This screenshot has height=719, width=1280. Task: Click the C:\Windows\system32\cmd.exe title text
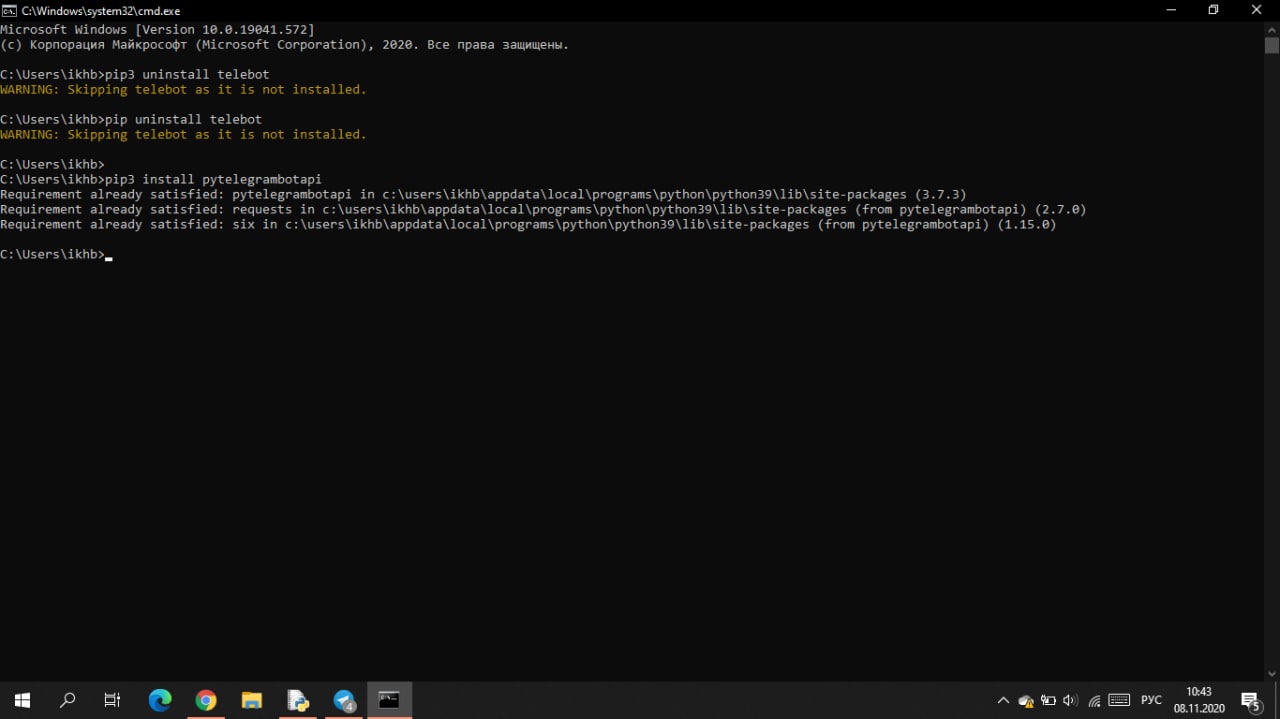tap(100, 10)
